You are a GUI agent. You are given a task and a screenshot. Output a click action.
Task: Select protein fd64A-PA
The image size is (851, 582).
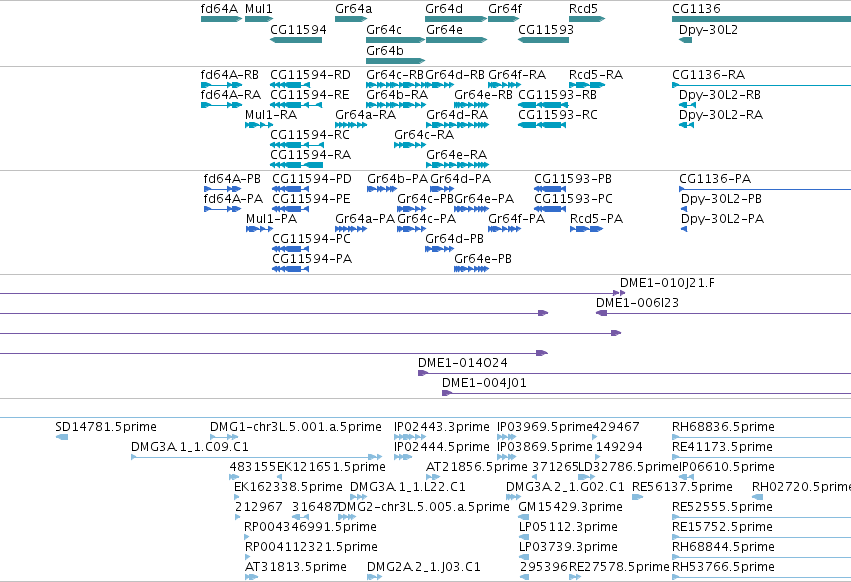pyautogui.click(x=222, y=209)
